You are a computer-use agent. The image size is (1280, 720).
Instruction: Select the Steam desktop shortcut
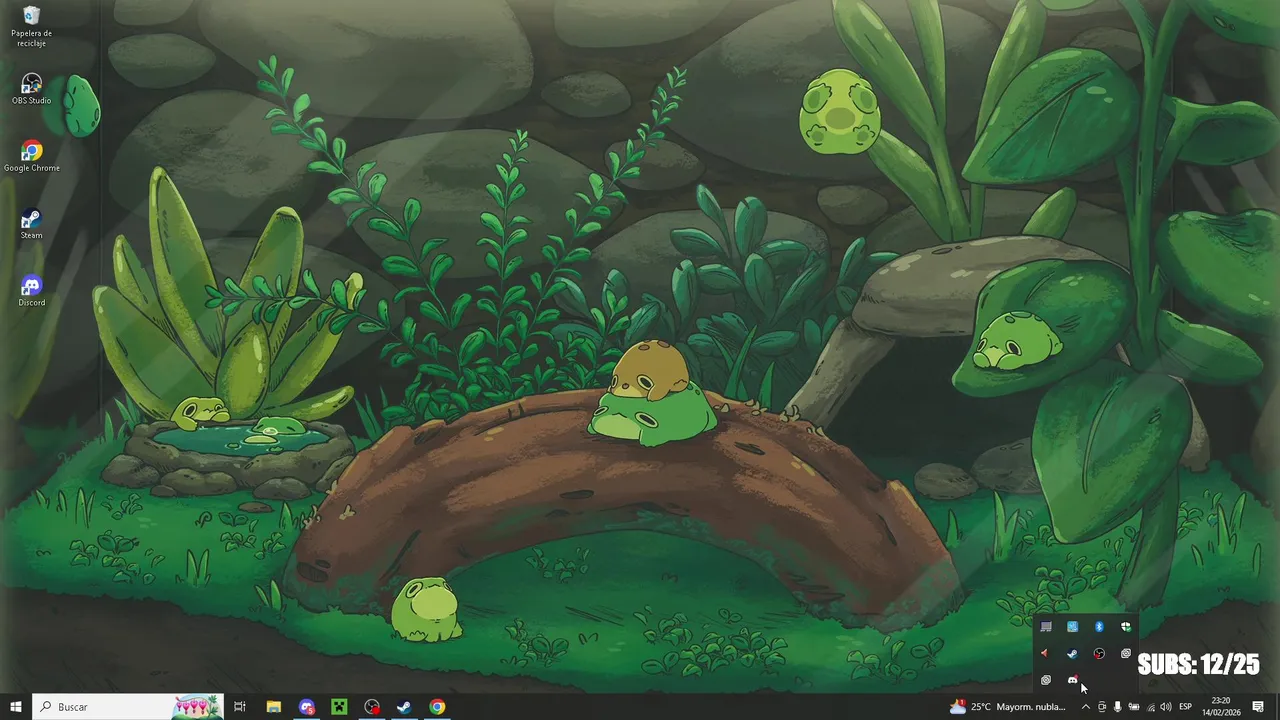31,223
